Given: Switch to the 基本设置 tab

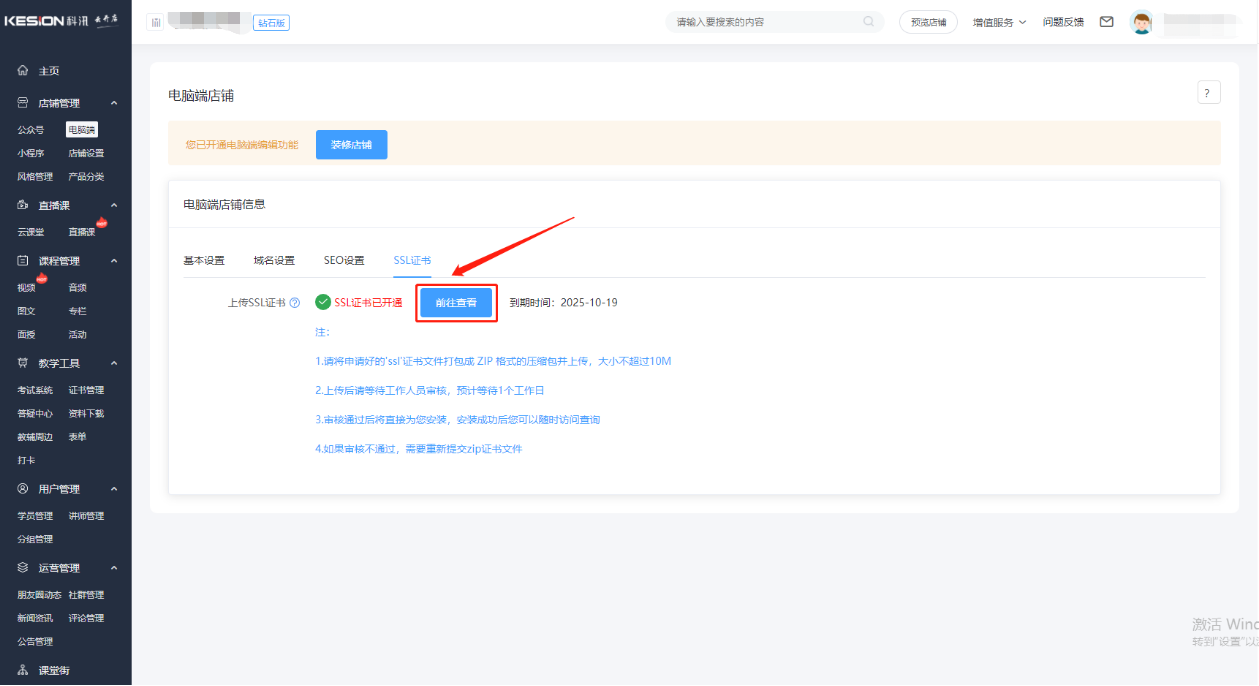Looking at the screenshot, I should point(204,260).
